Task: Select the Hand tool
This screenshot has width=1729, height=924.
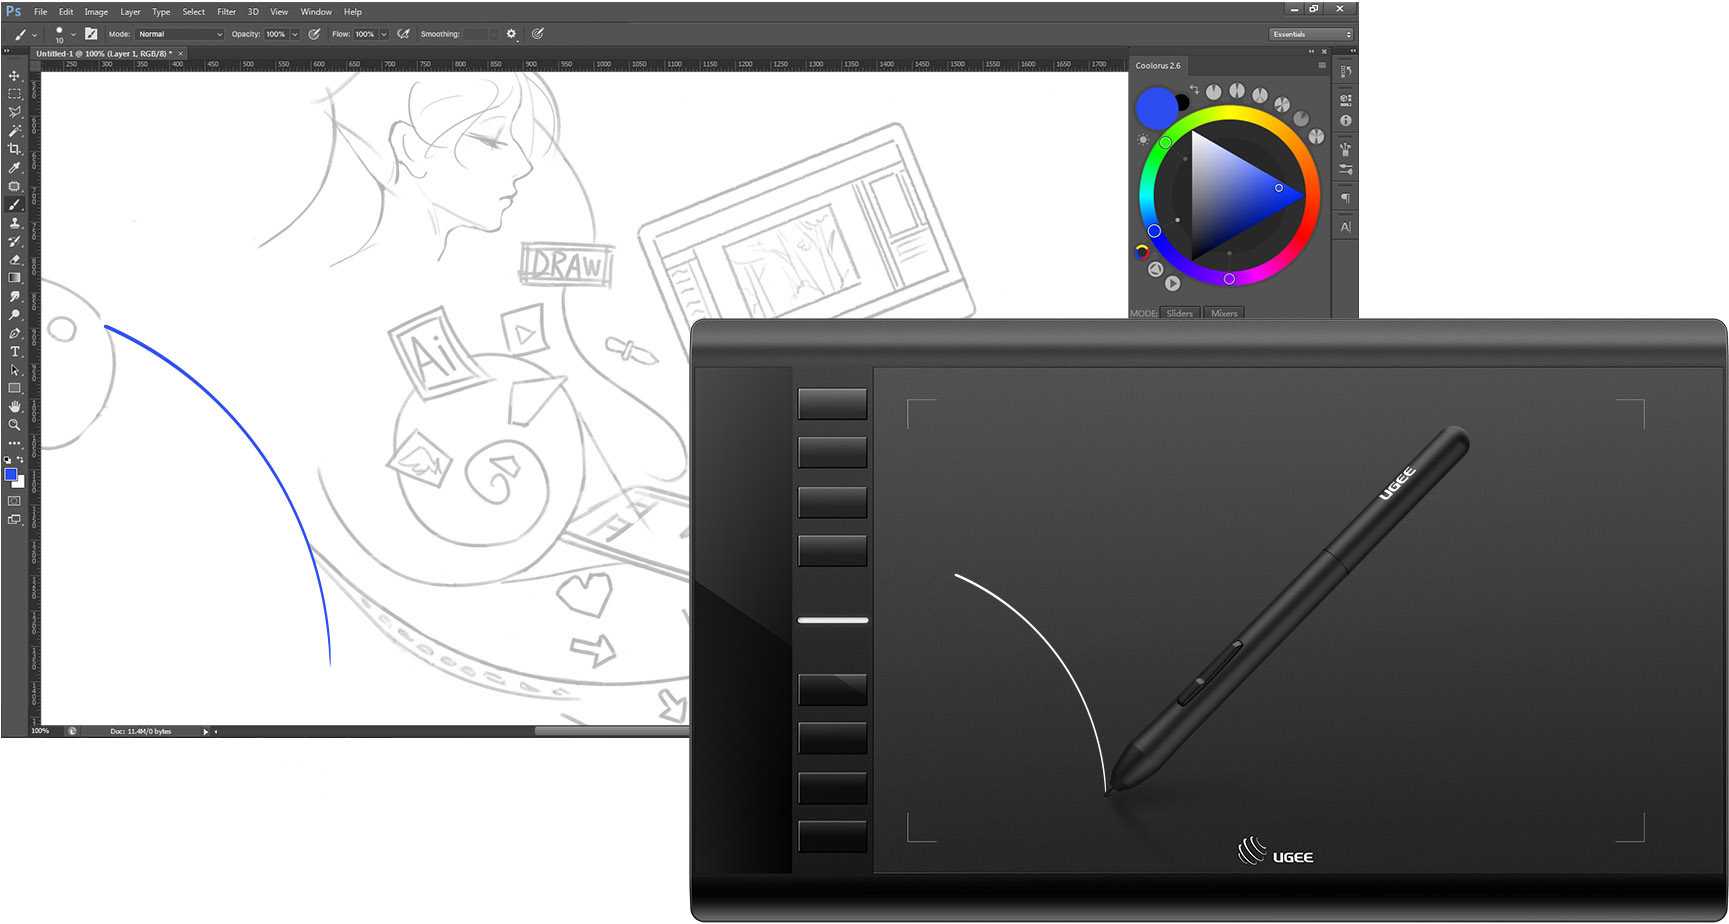Action: tap(14, 406)
